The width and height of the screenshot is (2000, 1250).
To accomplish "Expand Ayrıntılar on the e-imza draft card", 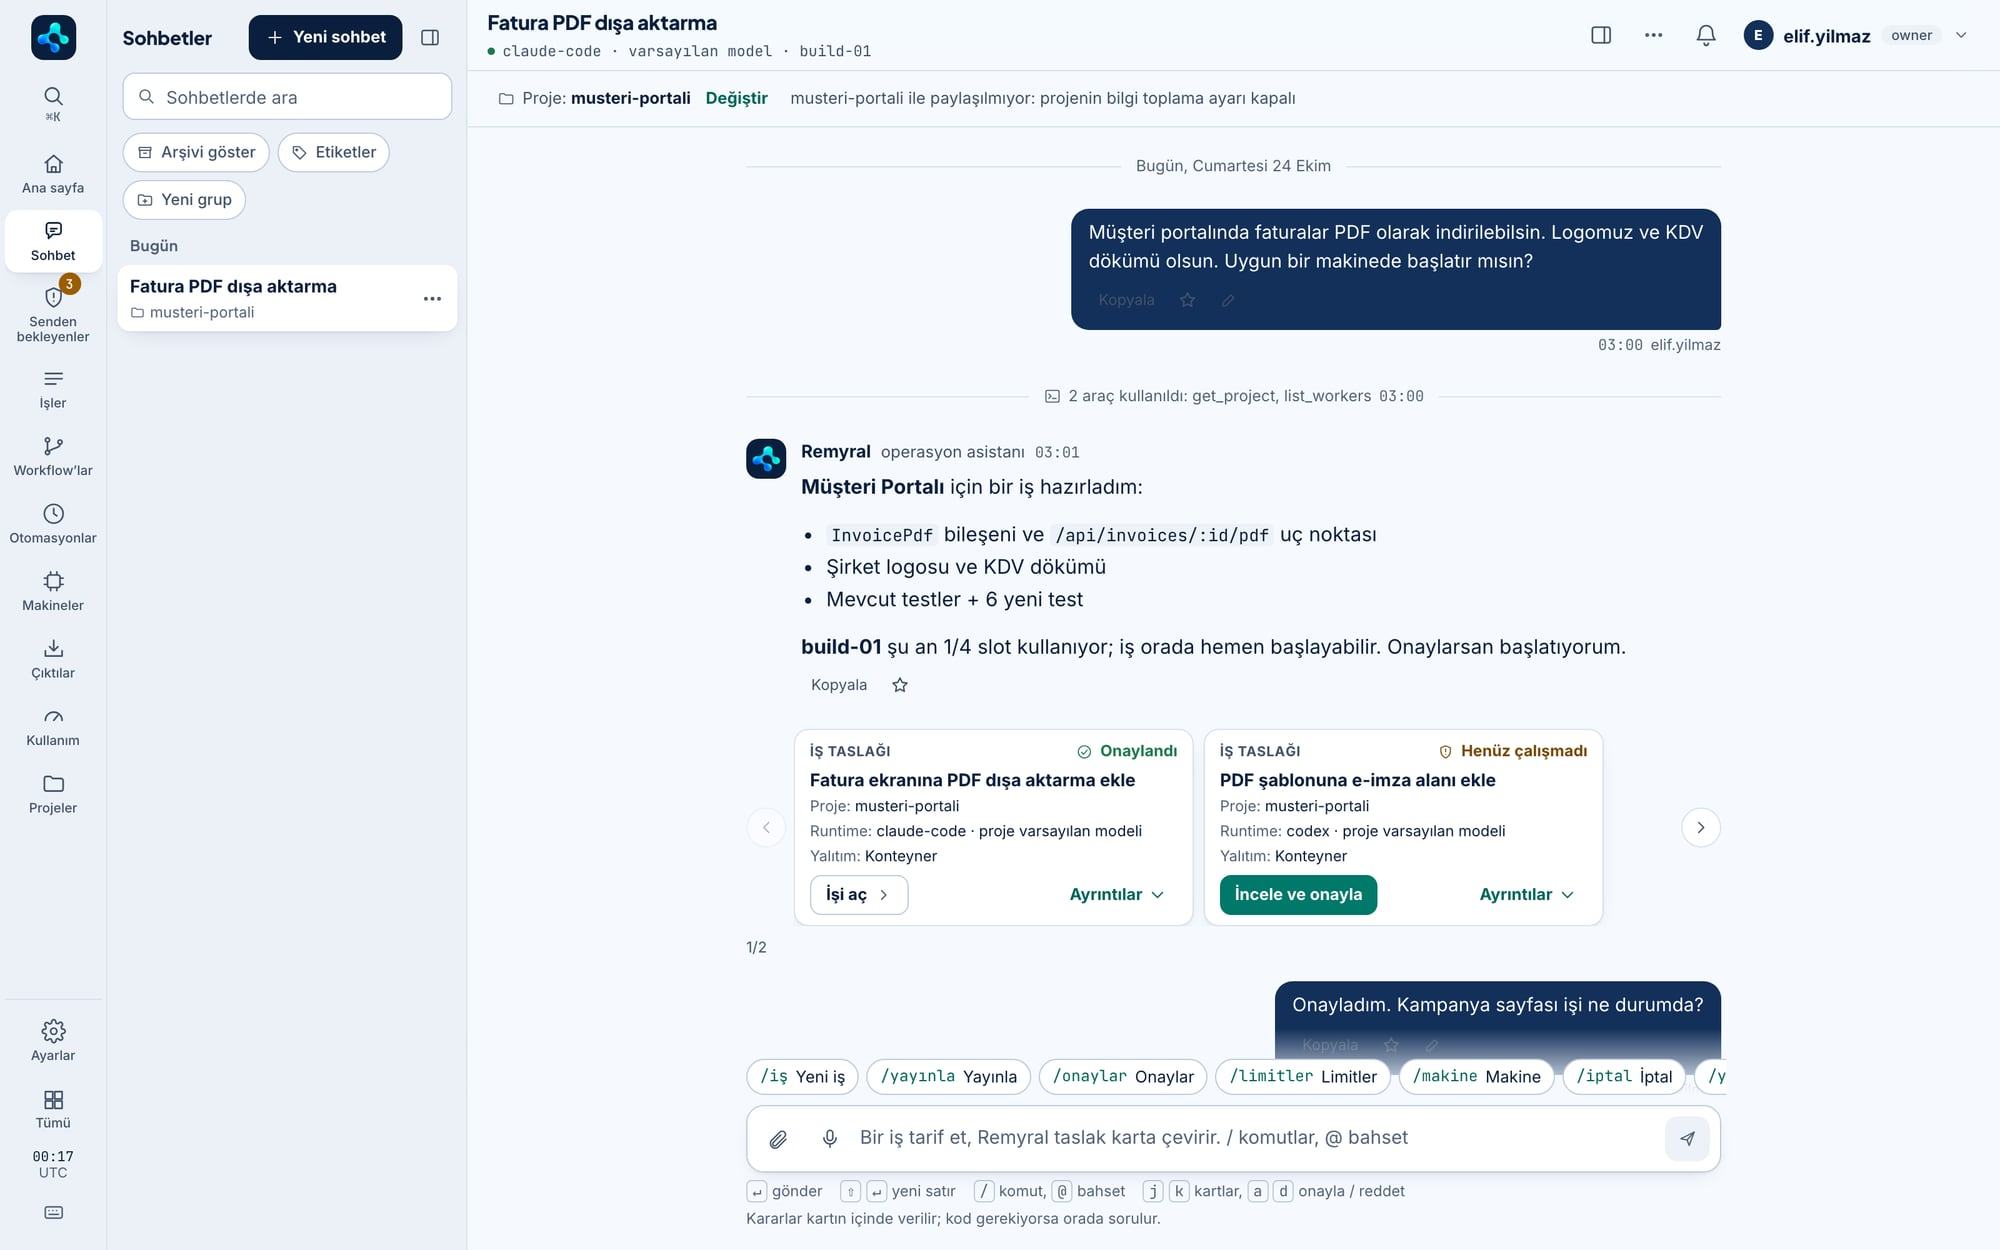I will (x=1526, y=895).
